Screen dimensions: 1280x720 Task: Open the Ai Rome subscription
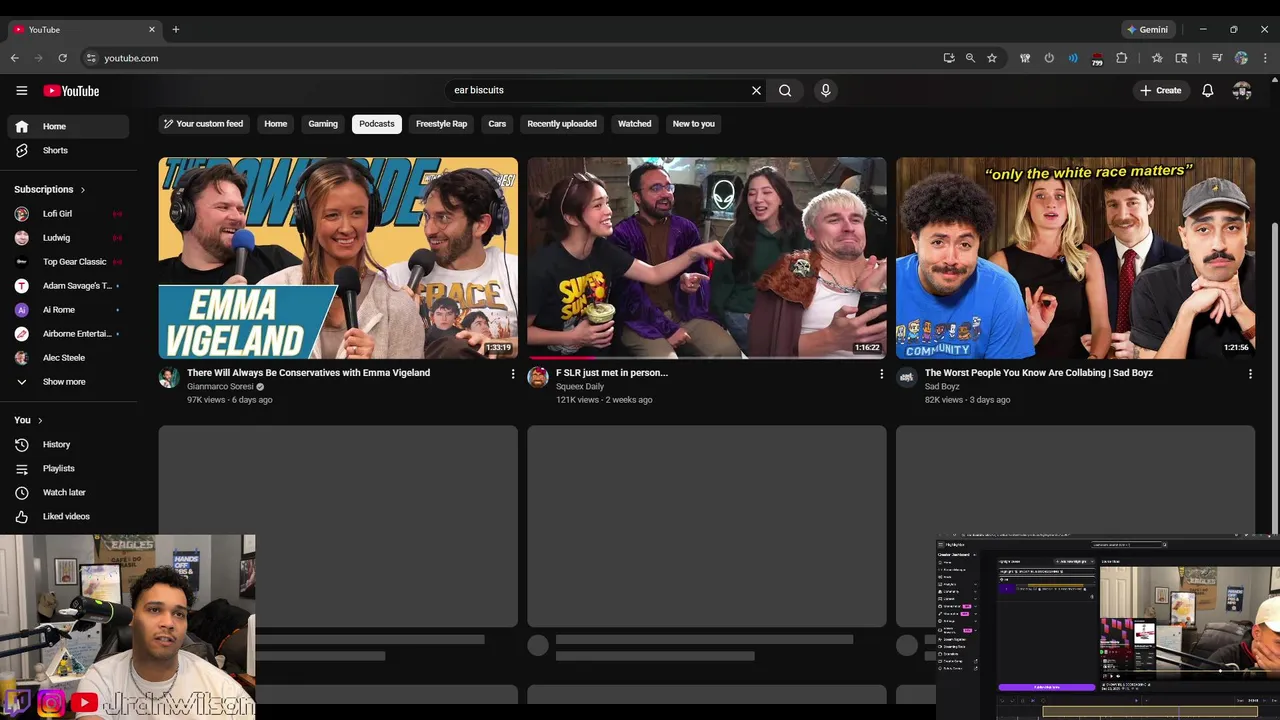click(68, 310)
